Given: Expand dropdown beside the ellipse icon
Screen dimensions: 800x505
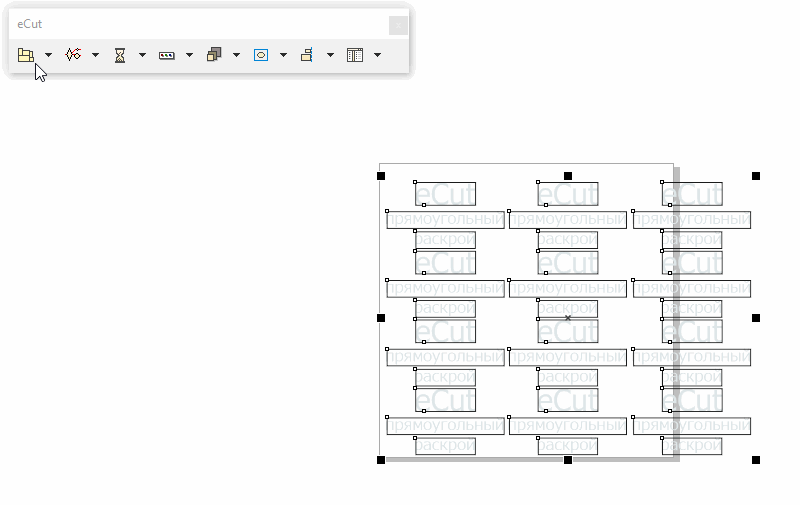Looking at the screenshot, I should (283, 55).
